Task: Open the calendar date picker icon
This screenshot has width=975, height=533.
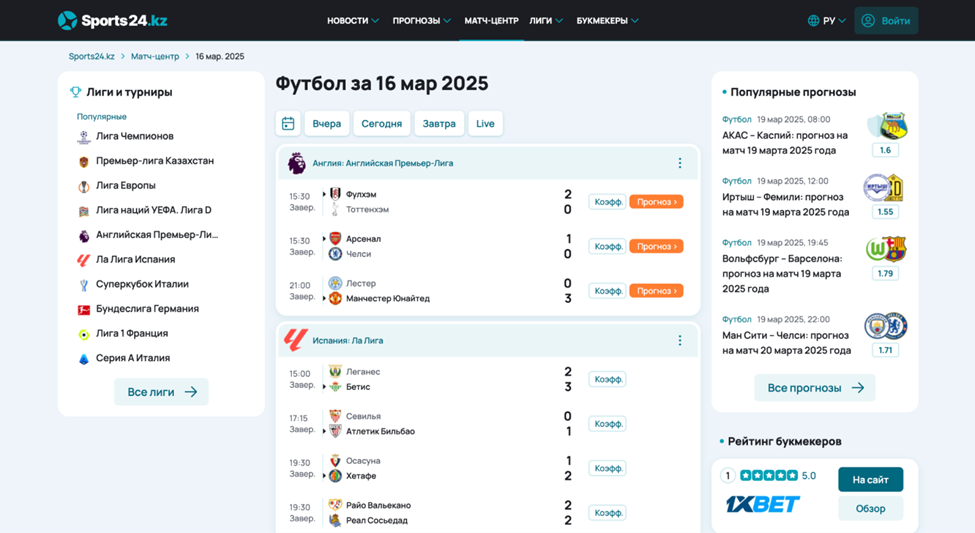Action: click(288, 123)
